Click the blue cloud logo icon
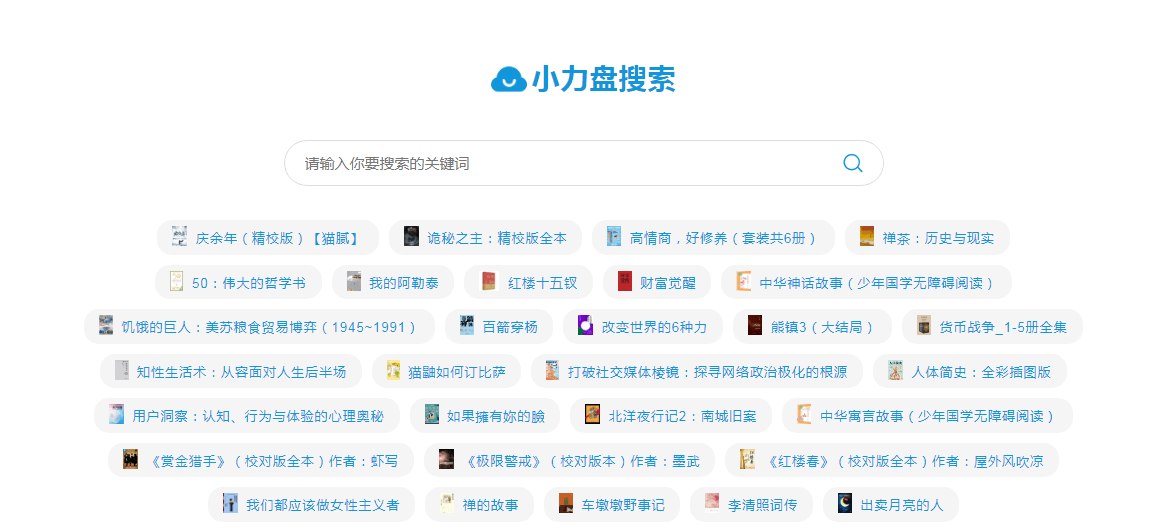Image resolution: width=1163 pixels, height=532 pixels. 508,79
